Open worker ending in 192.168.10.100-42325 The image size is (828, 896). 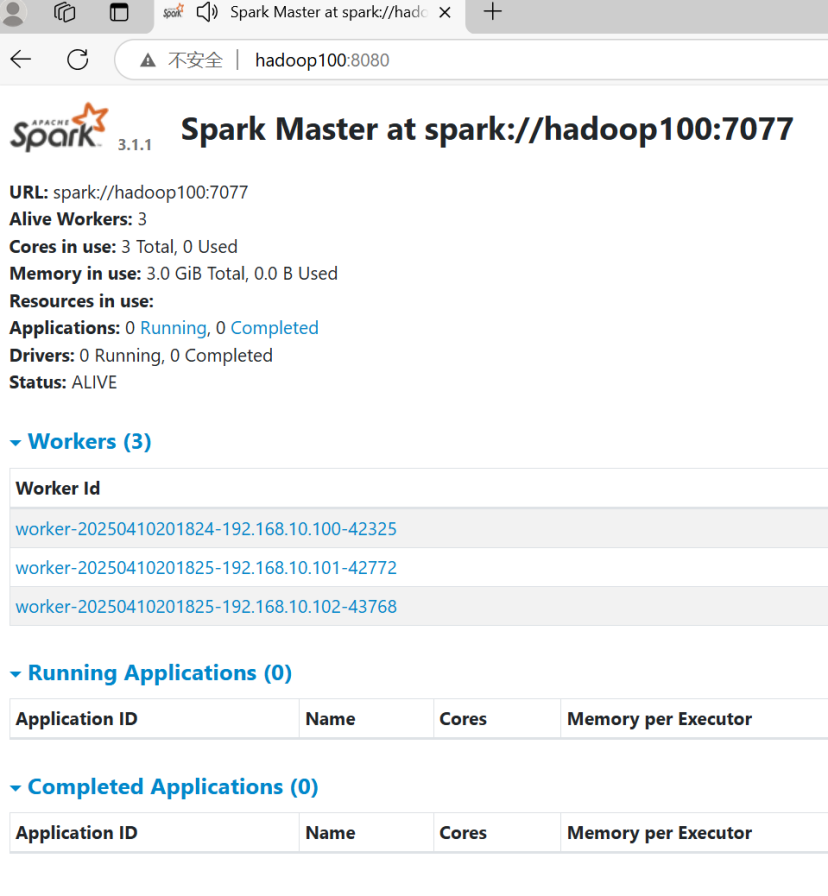tap(205, 529)
